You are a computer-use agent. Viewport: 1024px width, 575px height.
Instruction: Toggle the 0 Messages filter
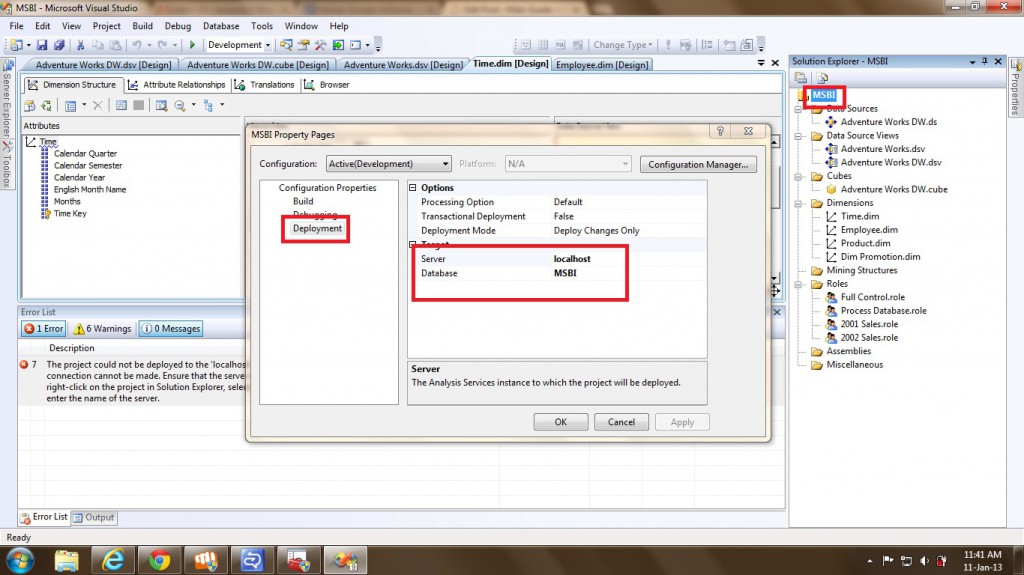[170, 328]
